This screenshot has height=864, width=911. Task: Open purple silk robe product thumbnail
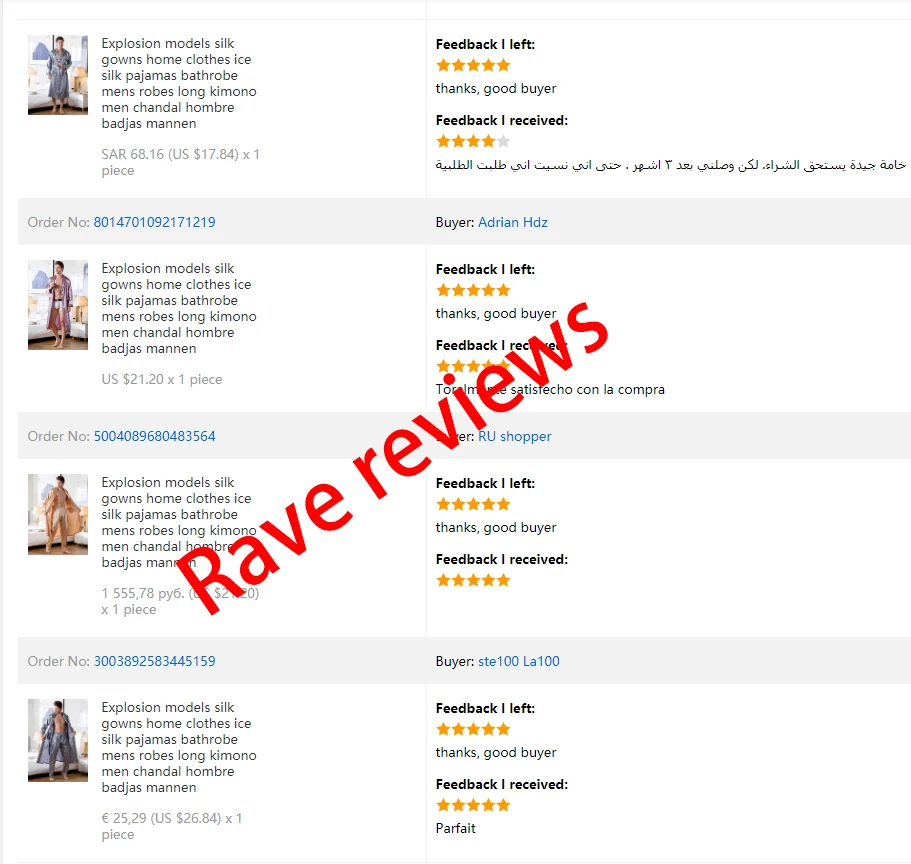point(58,304)
